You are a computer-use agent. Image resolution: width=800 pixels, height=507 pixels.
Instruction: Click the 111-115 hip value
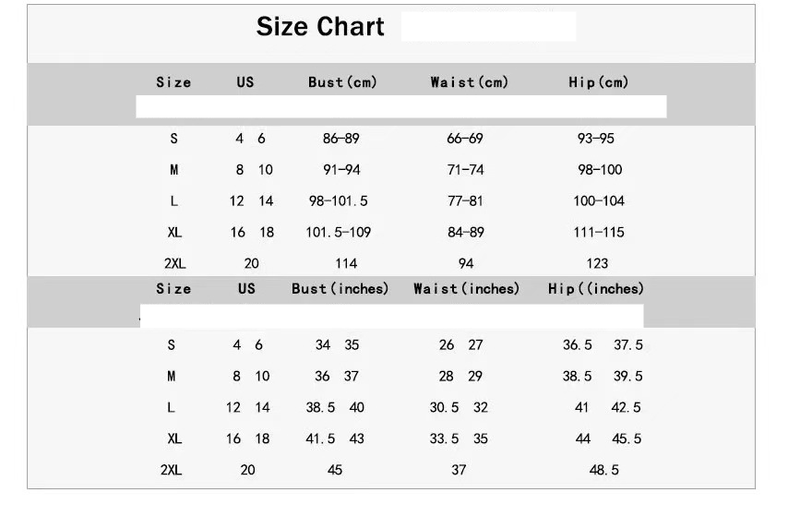click(x=599, y=232)
